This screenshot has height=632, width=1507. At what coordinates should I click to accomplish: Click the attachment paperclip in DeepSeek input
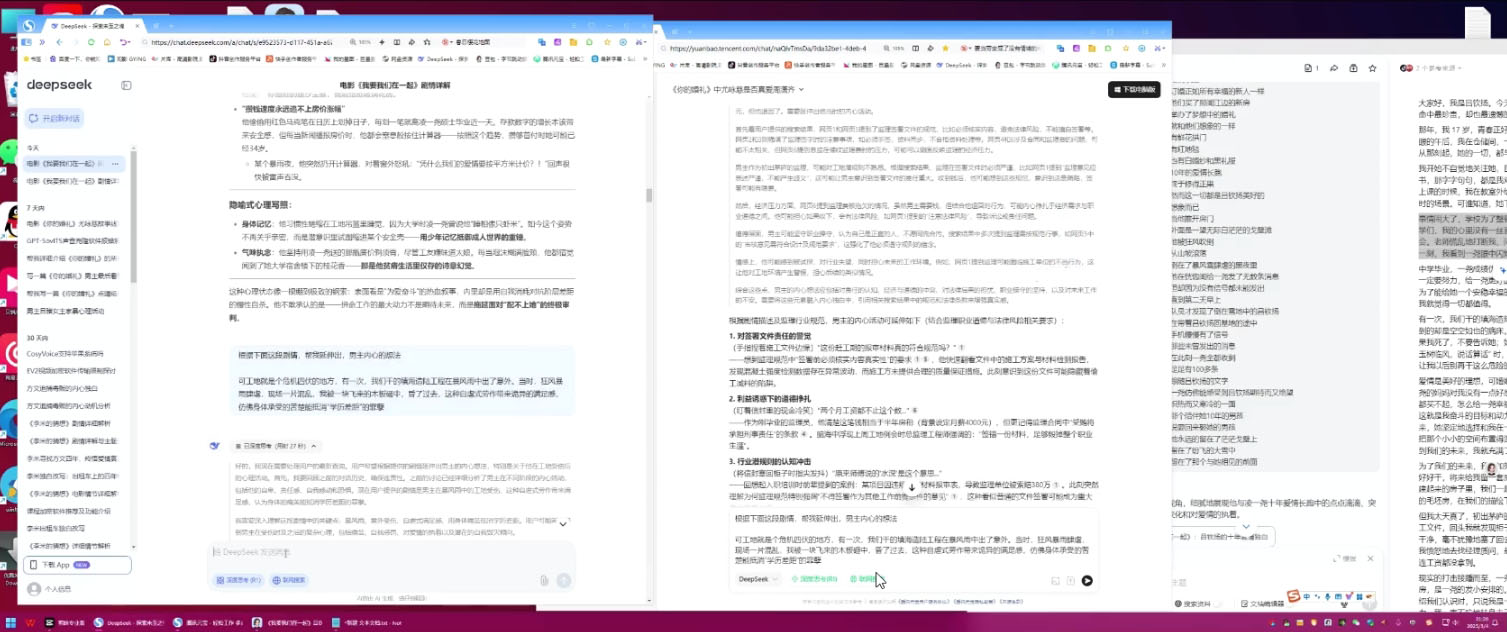coord(544,580)
